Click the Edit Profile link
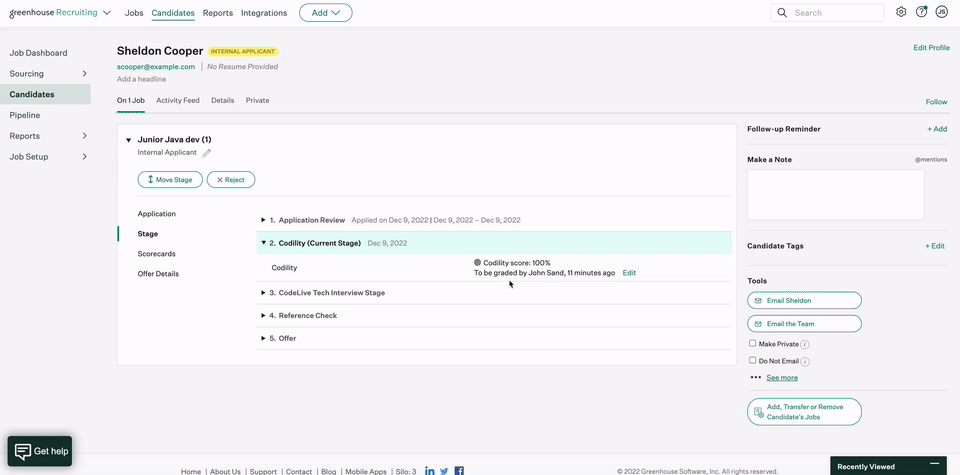 tap(931, 48)
